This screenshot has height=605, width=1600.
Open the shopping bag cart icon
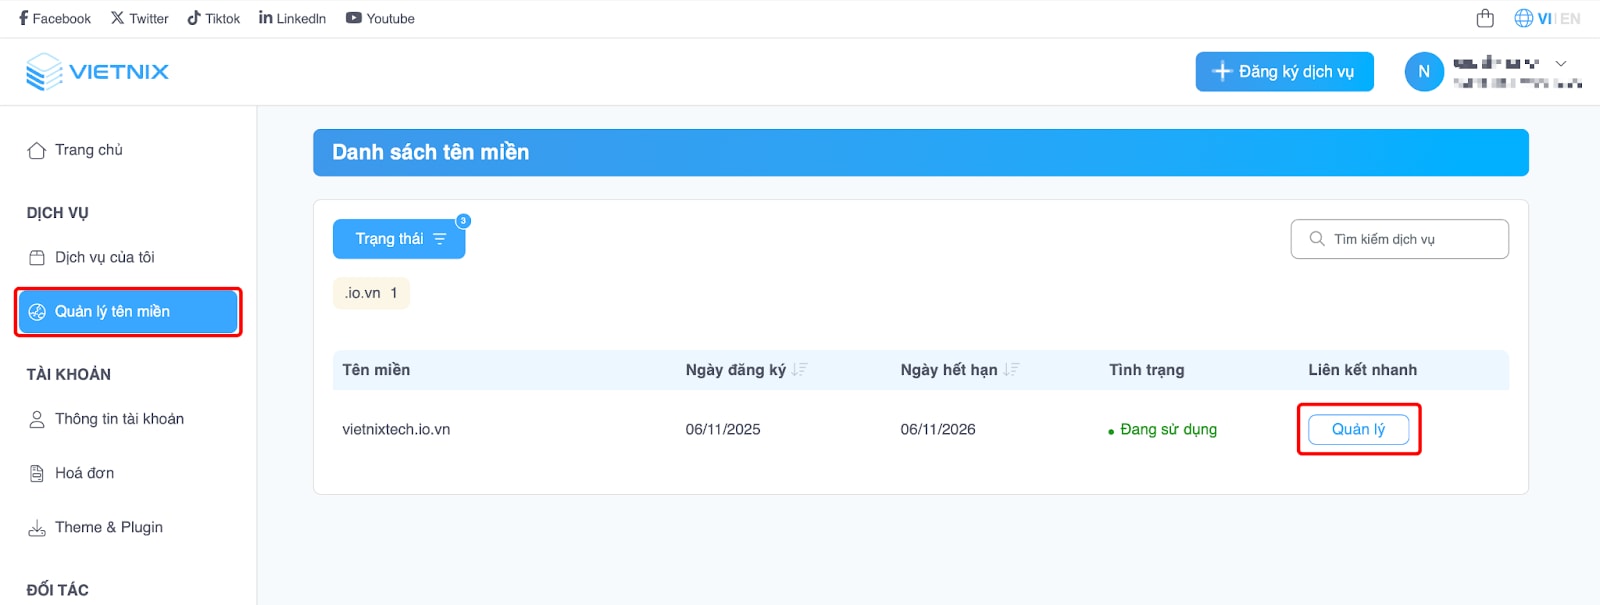1485,18
